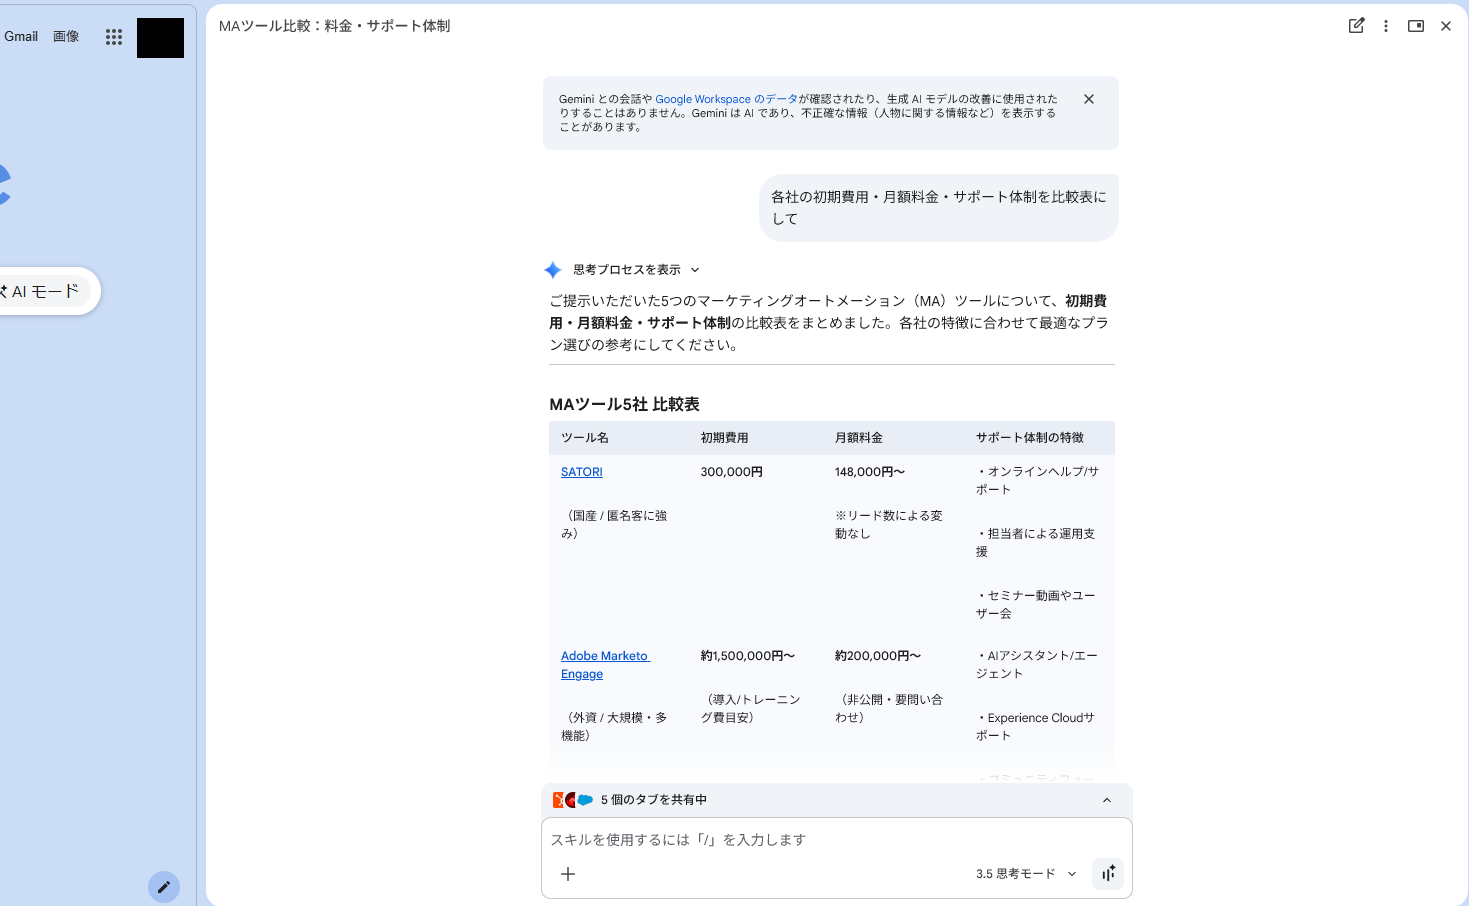The width and height of the screenshot is (1469, 906).
Task: Click the ※リード数による変動なし note
Action: coord(889,525)
